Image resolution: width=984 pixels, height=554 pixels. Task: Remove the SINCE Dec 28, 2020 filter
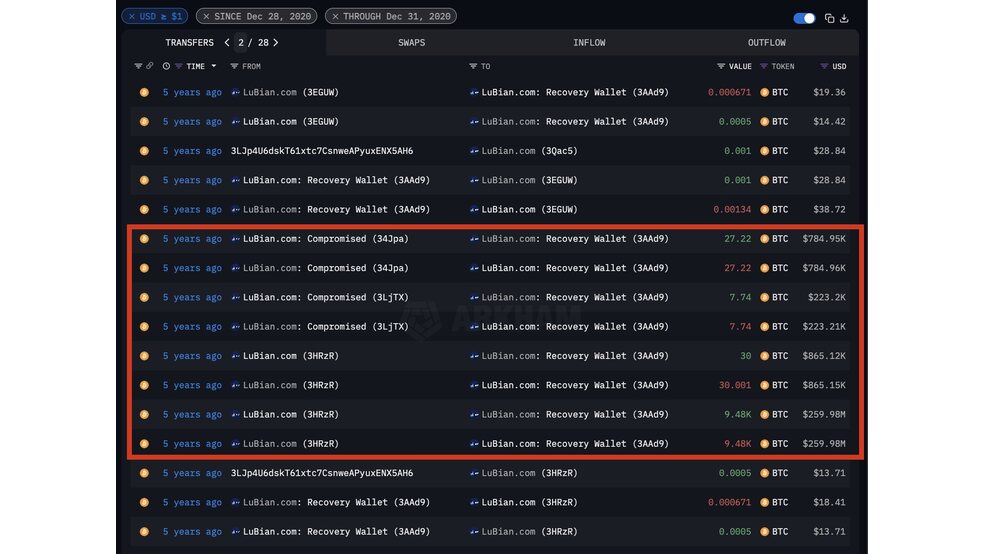pyautogui.click(x=206, y=16)
